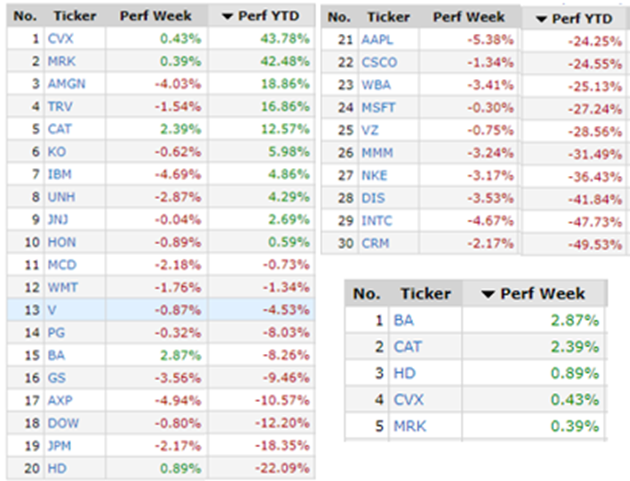The width and height of the screenshot is (630, 481).
Task: Open the UNH ticker link
Action: [61, 197]
